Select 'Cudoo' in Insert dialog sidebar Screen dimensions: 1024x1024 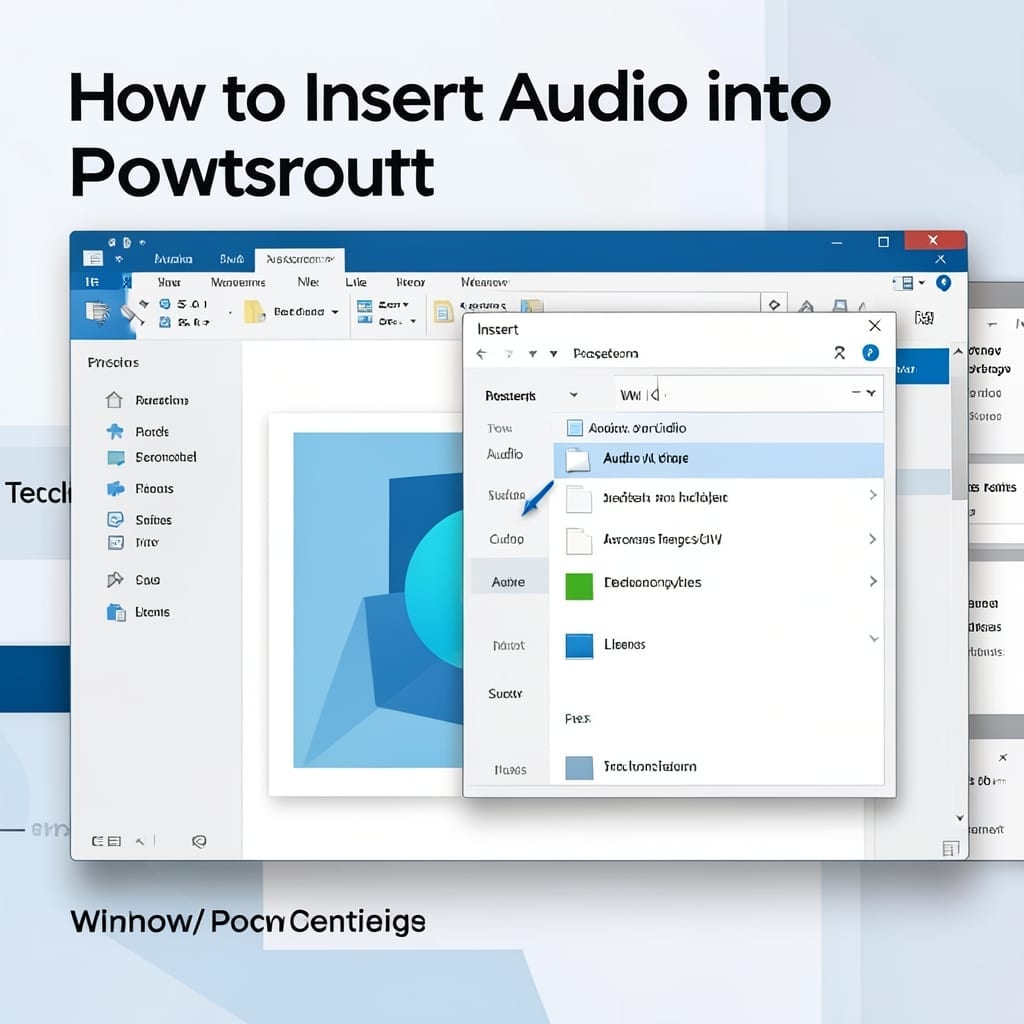click(507, 539)
